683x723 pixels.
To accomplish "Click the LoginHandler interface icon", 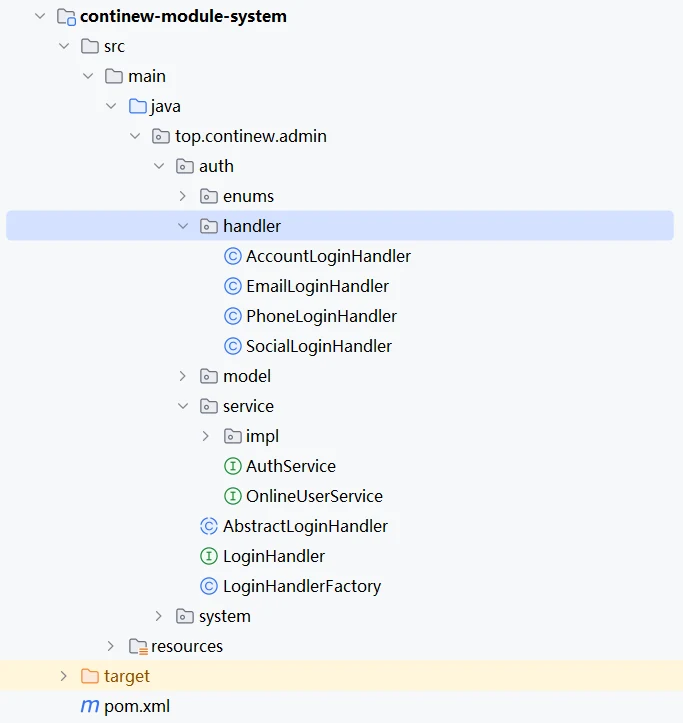I will [x=208, y=556].
